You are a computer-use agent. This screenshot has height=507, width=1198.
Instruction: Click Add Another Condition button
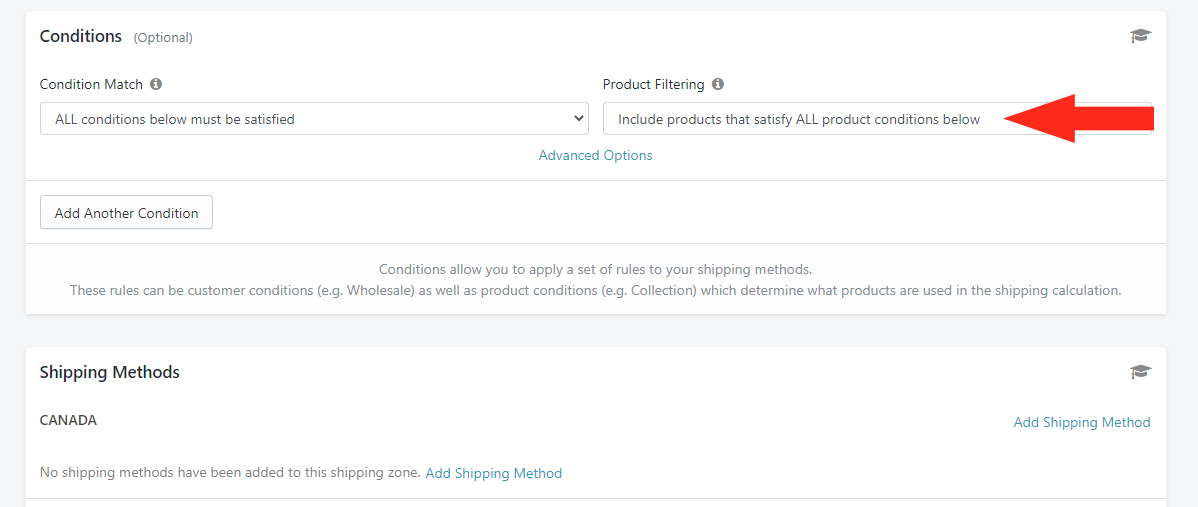pyautogui.click(x=126, y=213)
